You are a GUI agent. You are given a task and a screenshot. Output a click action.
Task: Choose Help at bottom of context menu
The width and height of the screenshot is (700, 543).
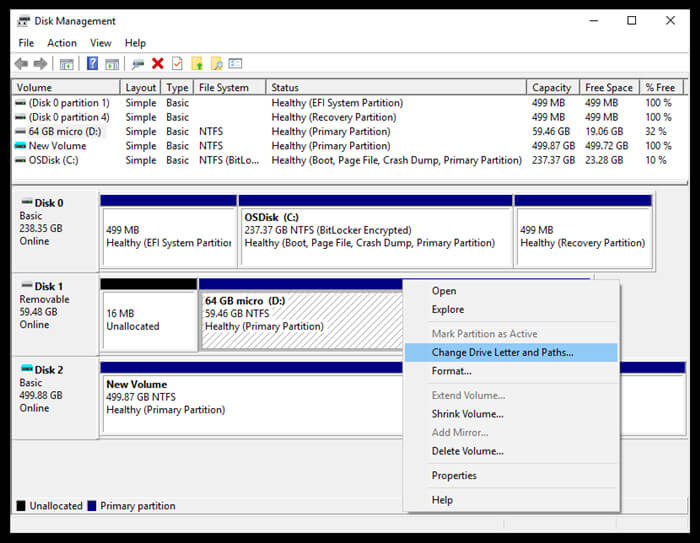[x=512, y=500]
